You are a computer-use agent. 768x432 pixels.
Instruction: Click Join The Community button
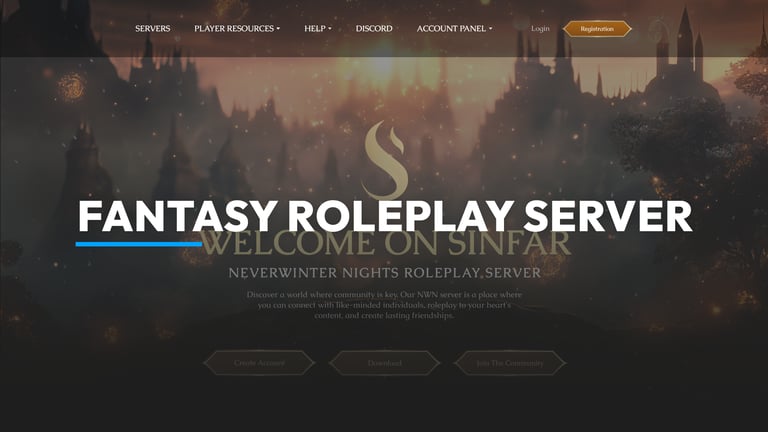510,363
